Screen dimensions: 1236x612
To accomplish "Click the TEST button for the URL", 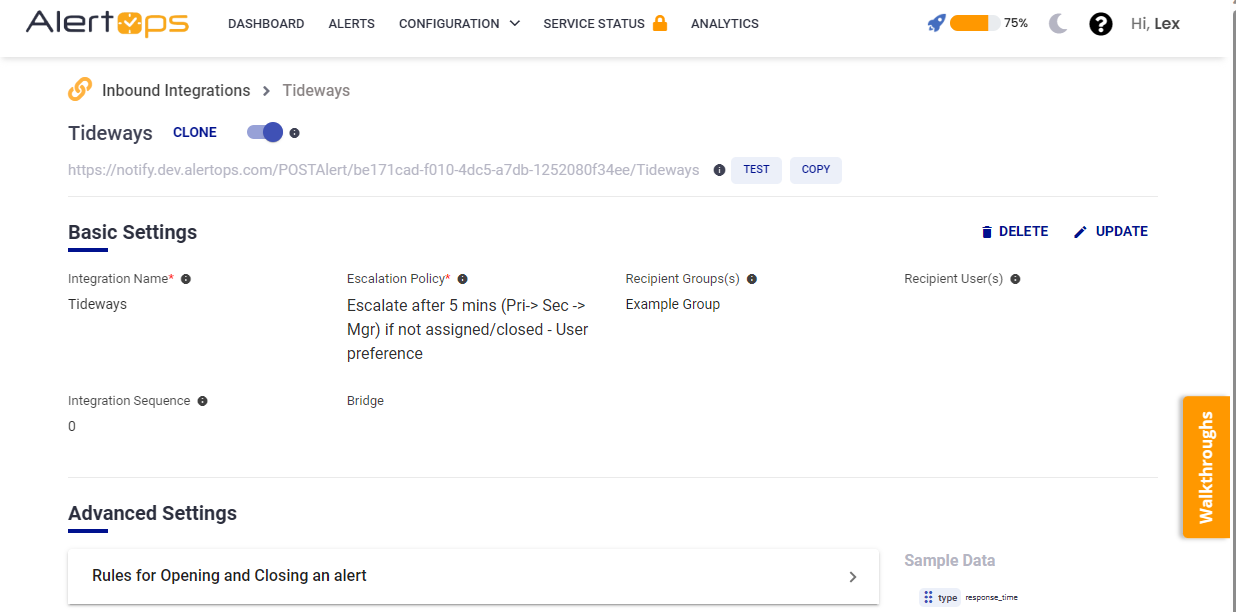I will point(756,170).
